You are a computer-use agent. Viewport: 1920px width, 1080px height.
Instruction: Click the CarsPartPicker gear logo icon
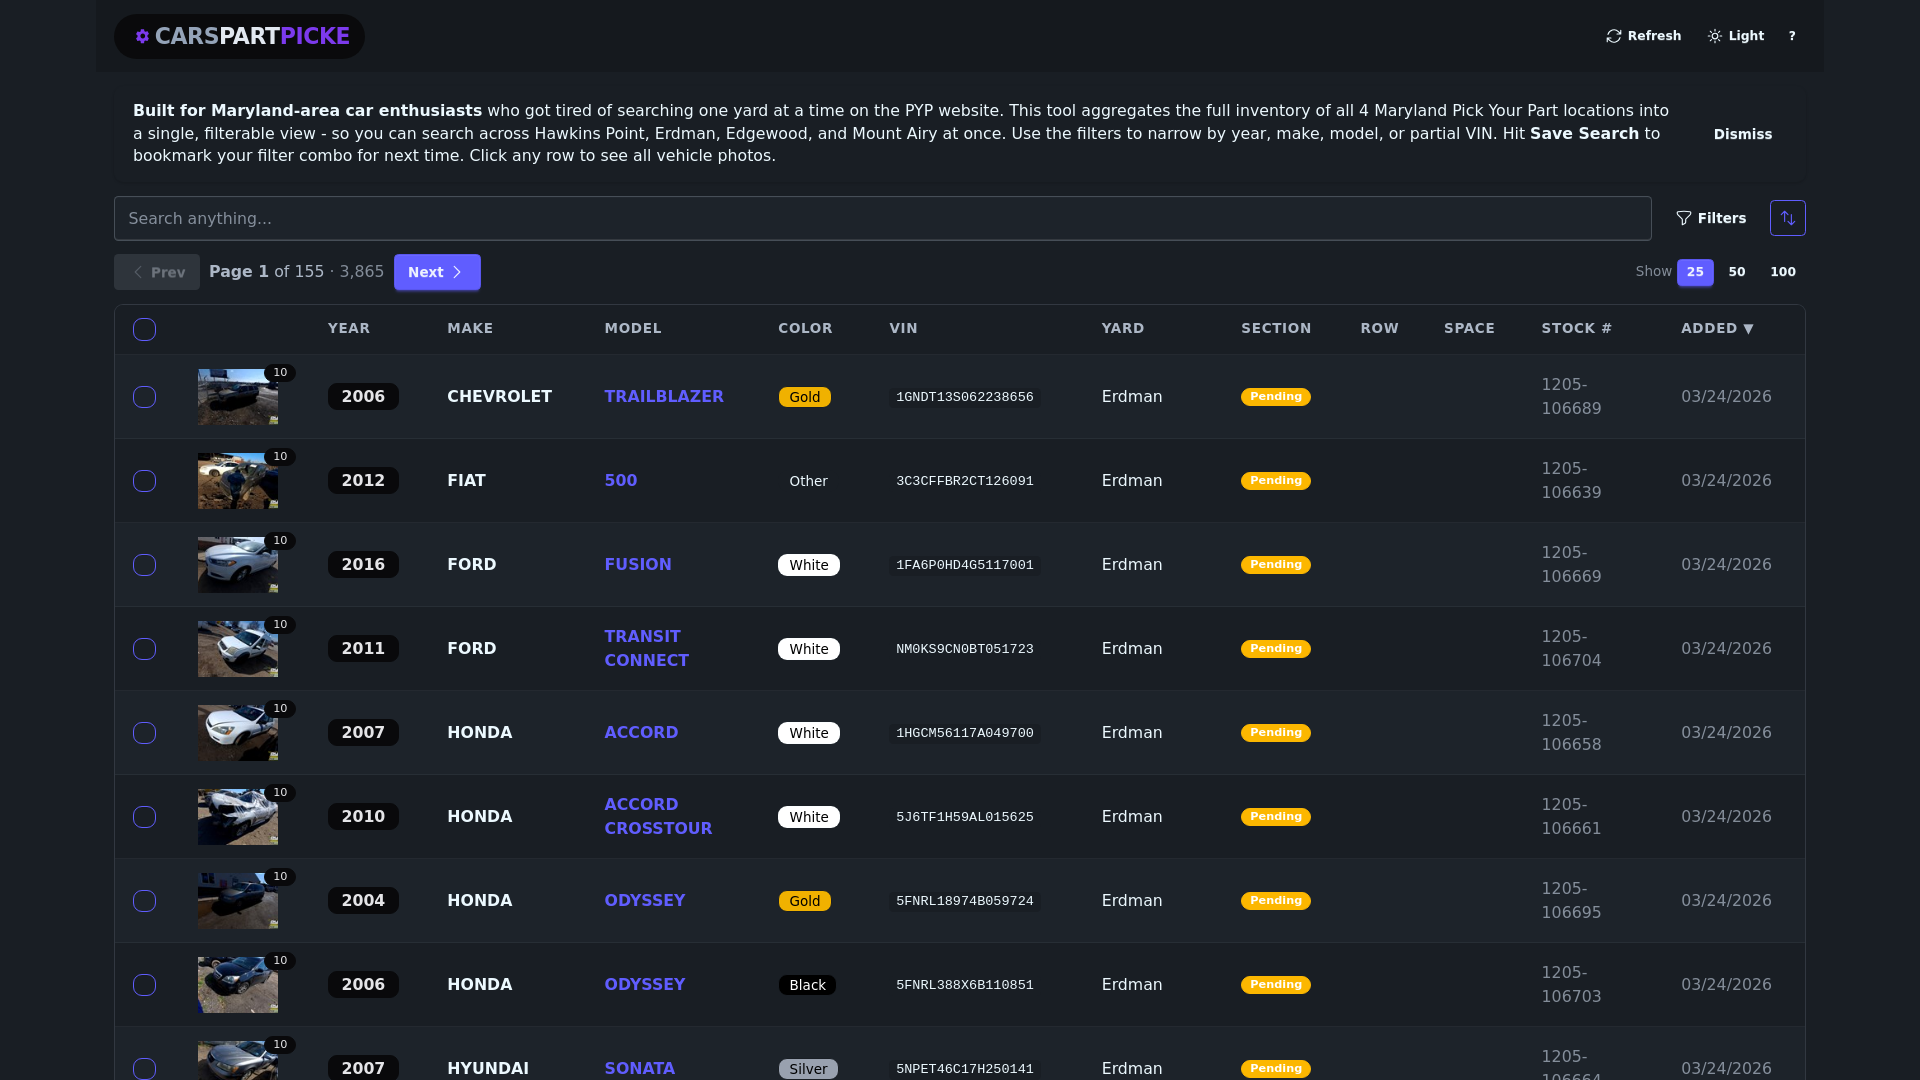click(x=142, y=36)
